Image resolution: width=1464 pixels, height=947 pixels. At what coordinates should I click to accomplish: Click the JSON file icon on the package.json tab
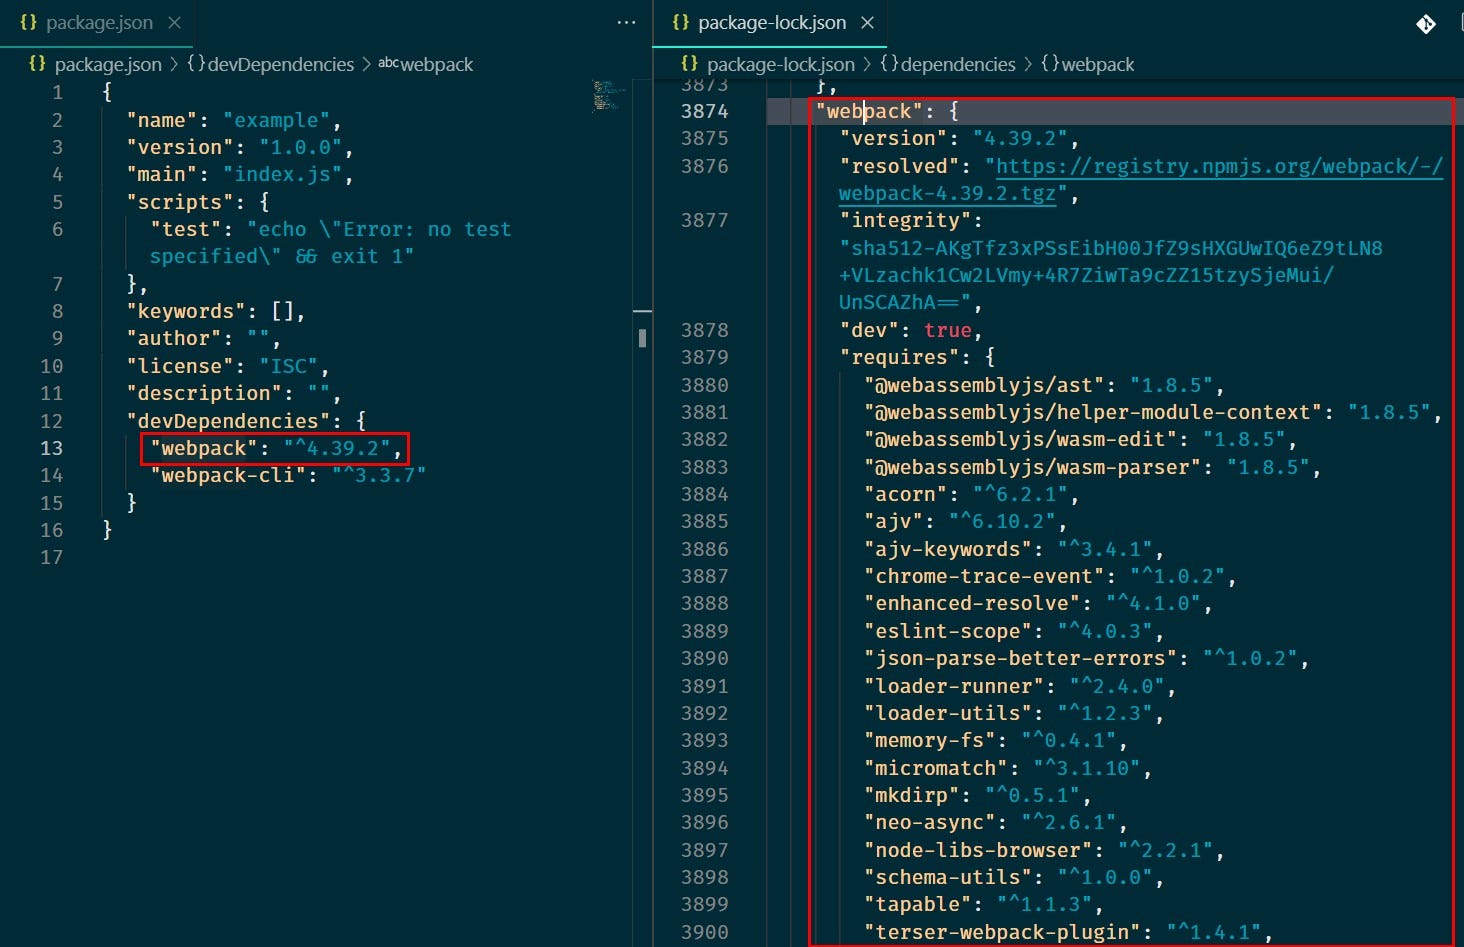point(28,22)
